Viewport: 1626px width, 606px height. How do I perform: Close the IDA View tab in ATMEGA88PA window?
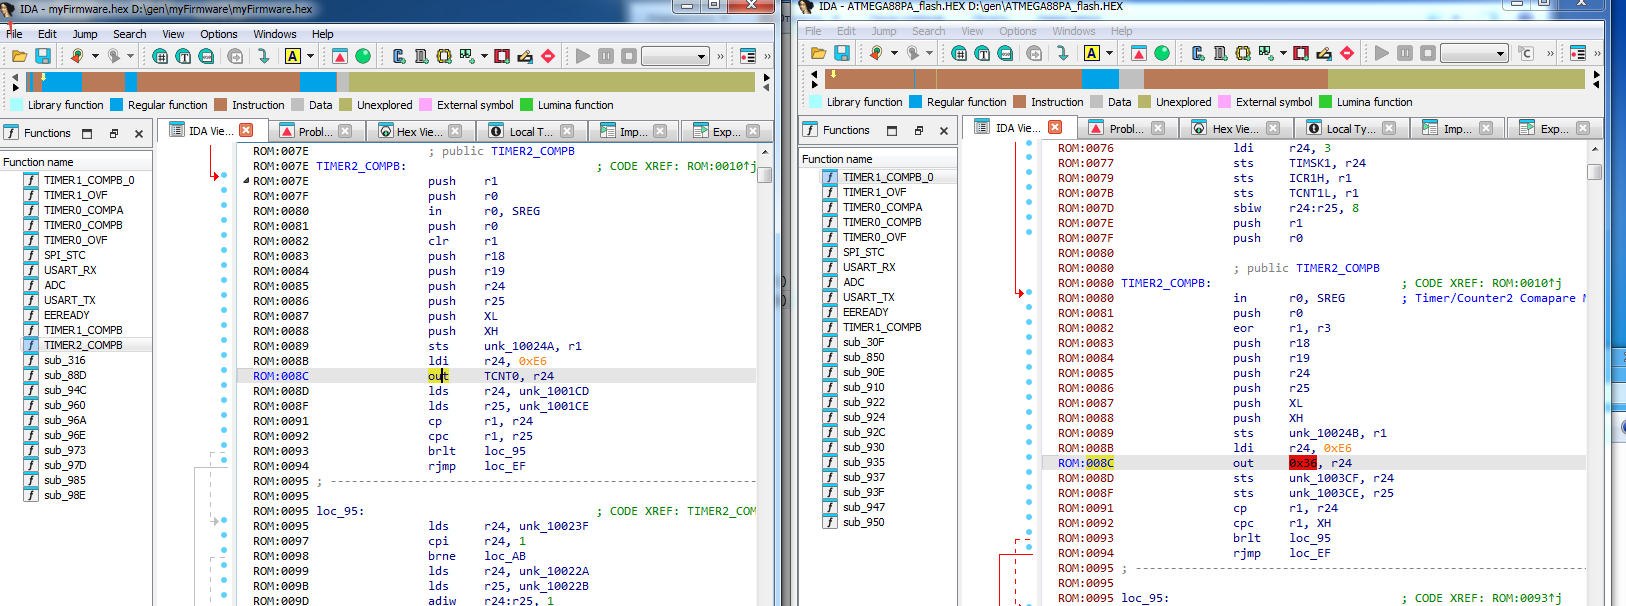click(x=1054, y=128)
